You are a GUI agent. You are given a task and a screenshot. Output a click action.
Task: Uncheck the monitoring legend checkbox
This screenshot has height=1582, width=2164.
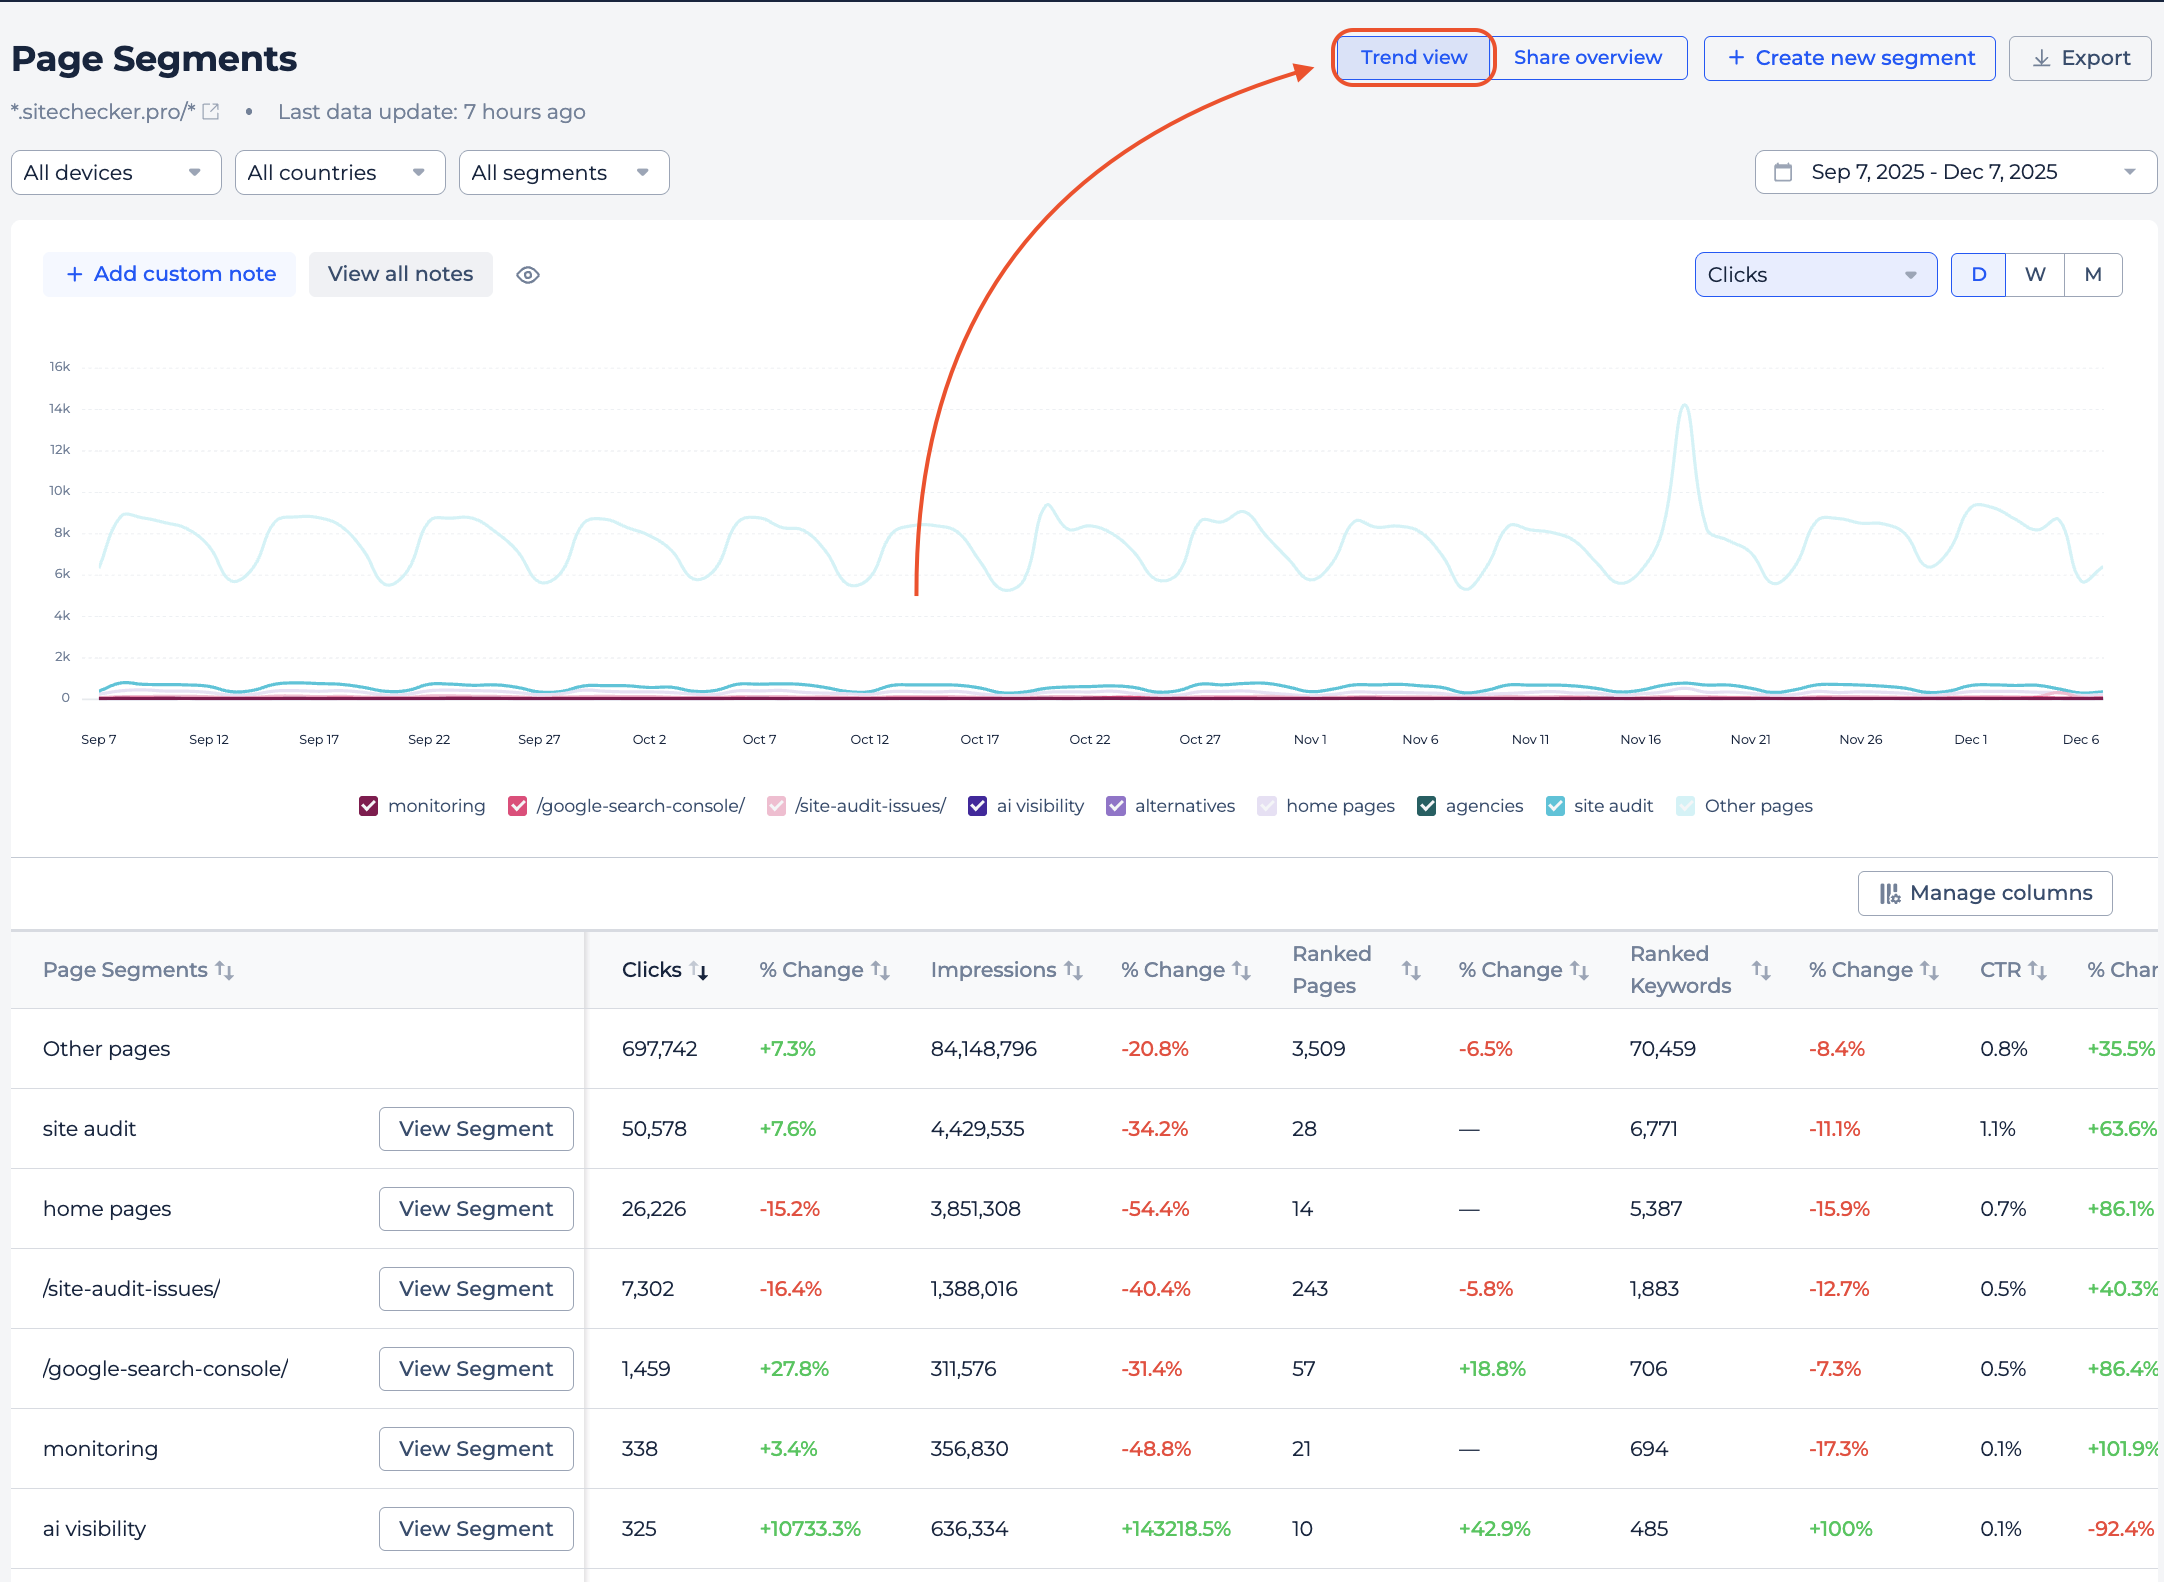(369, 806)
